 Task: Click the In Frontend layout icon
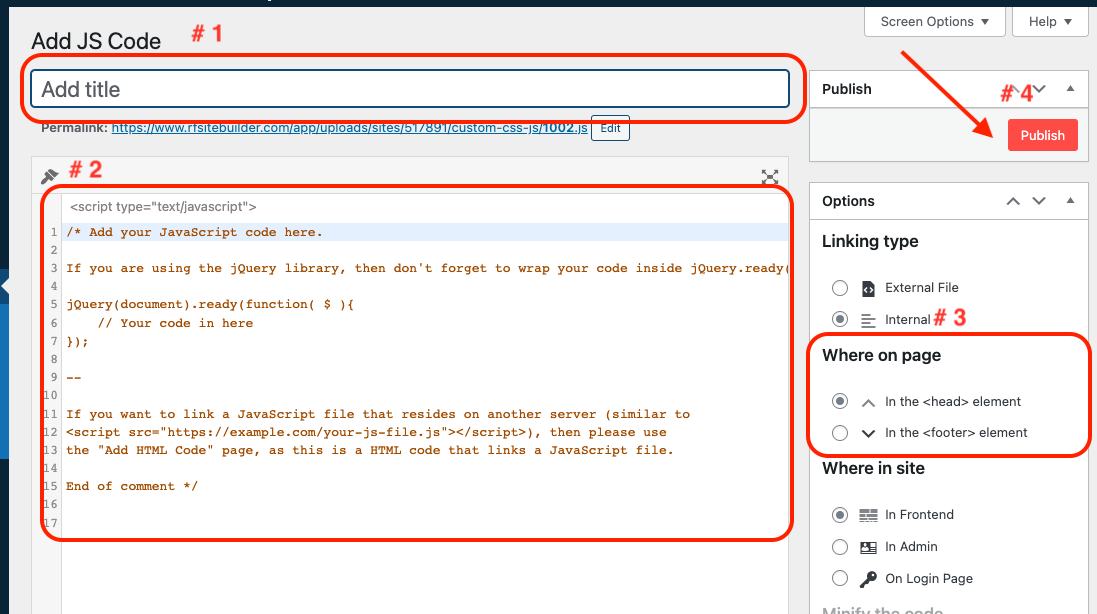click(x=868, y=515)
